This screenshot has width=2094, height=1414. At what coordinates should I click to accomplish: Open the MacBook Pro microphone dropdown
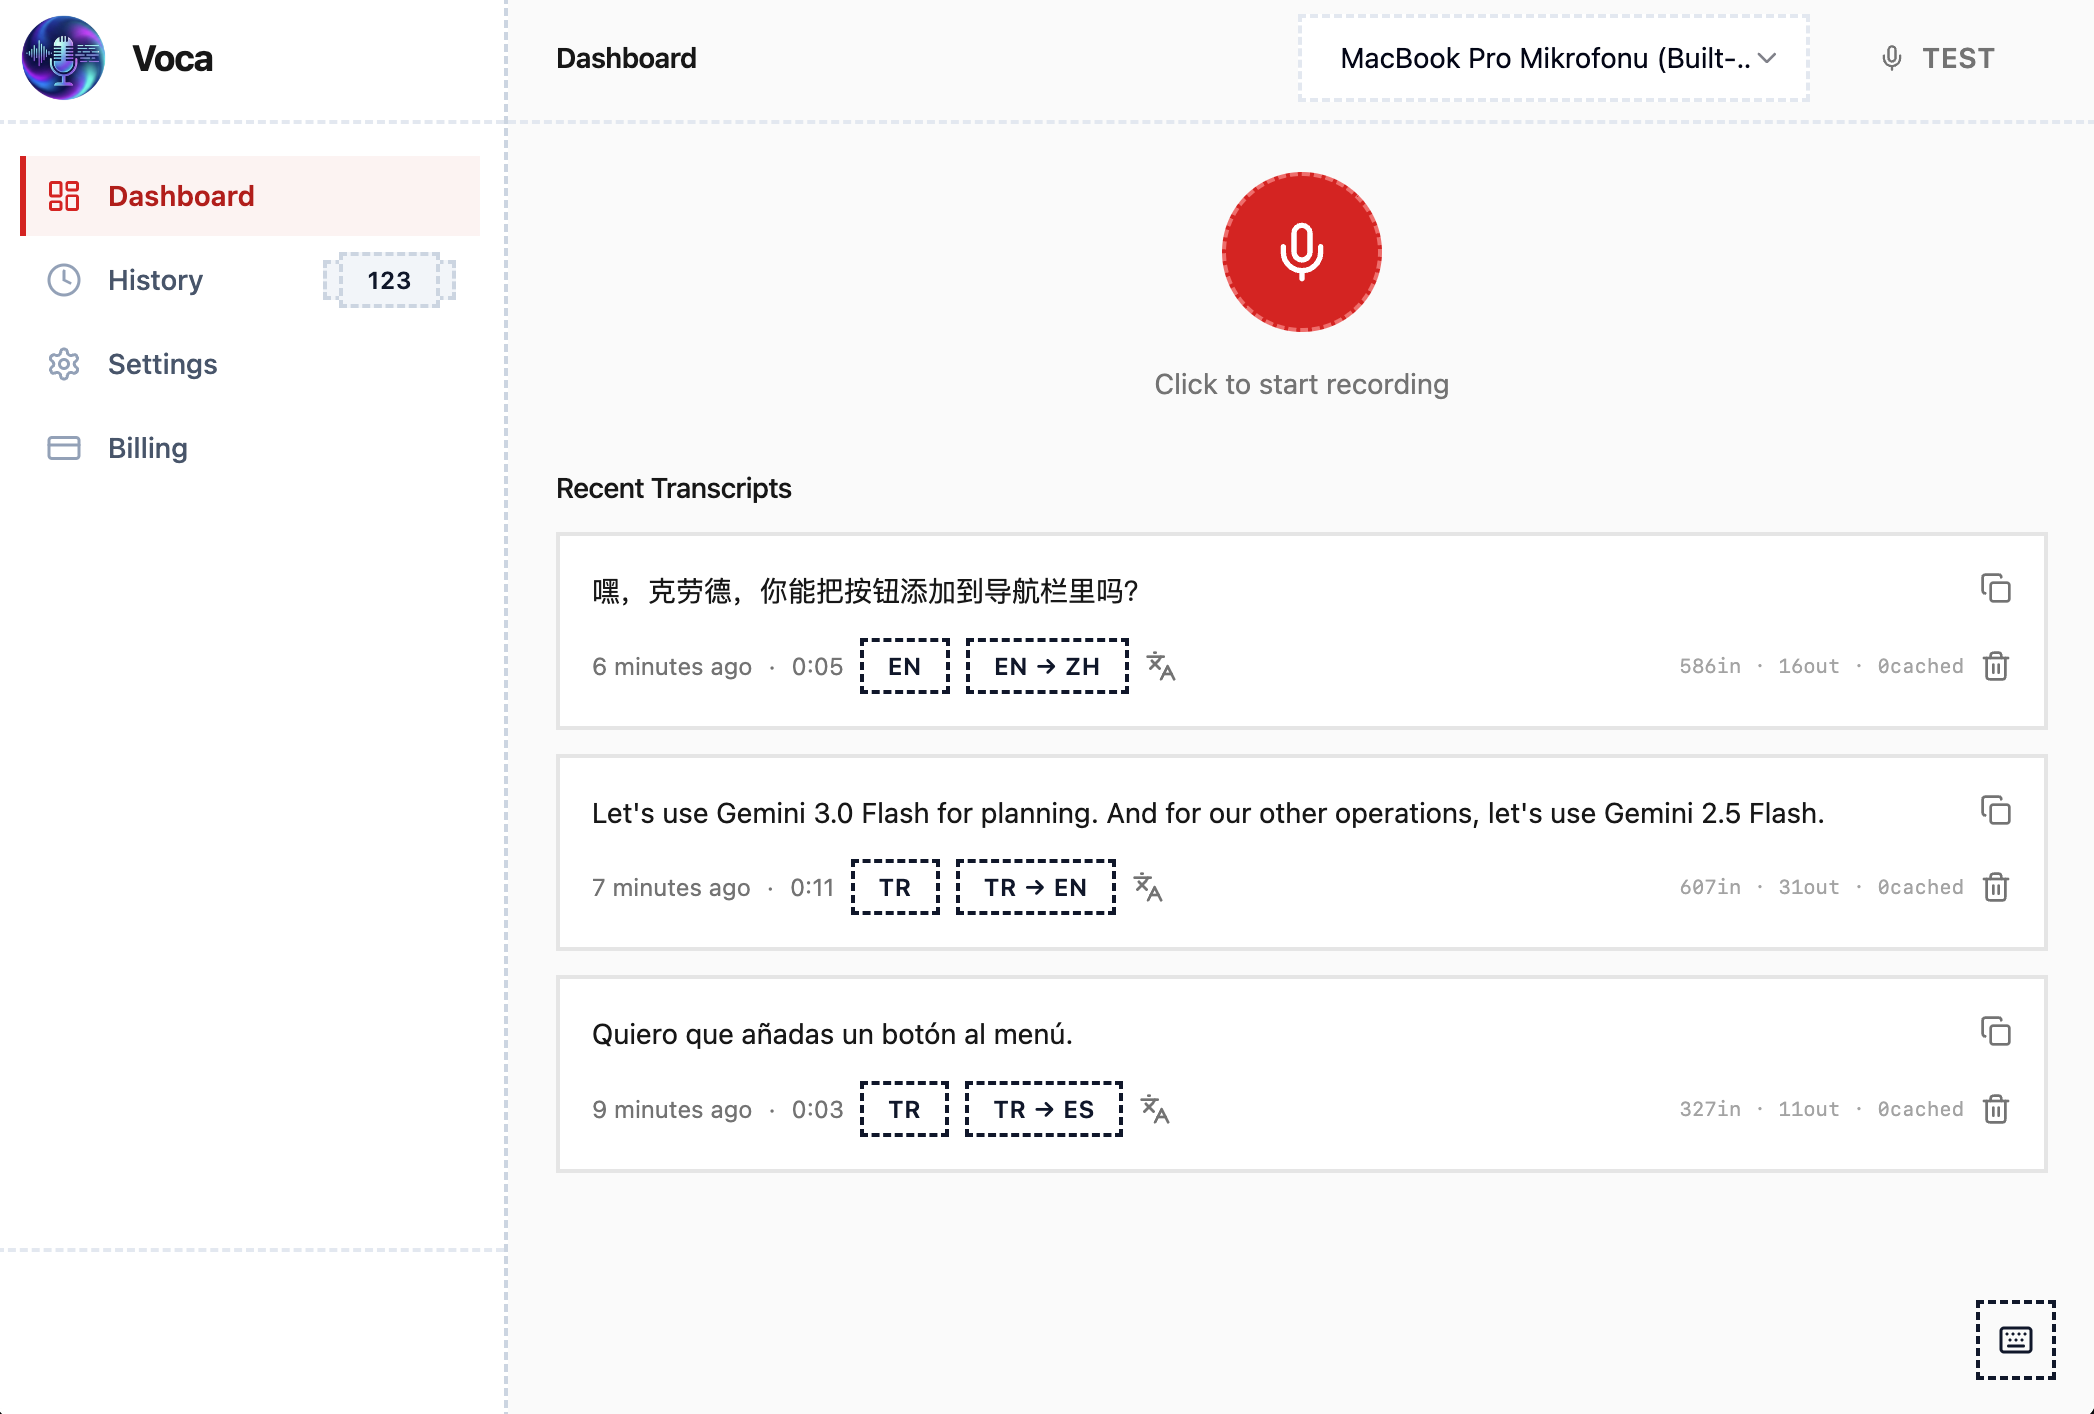[1553, 58]
